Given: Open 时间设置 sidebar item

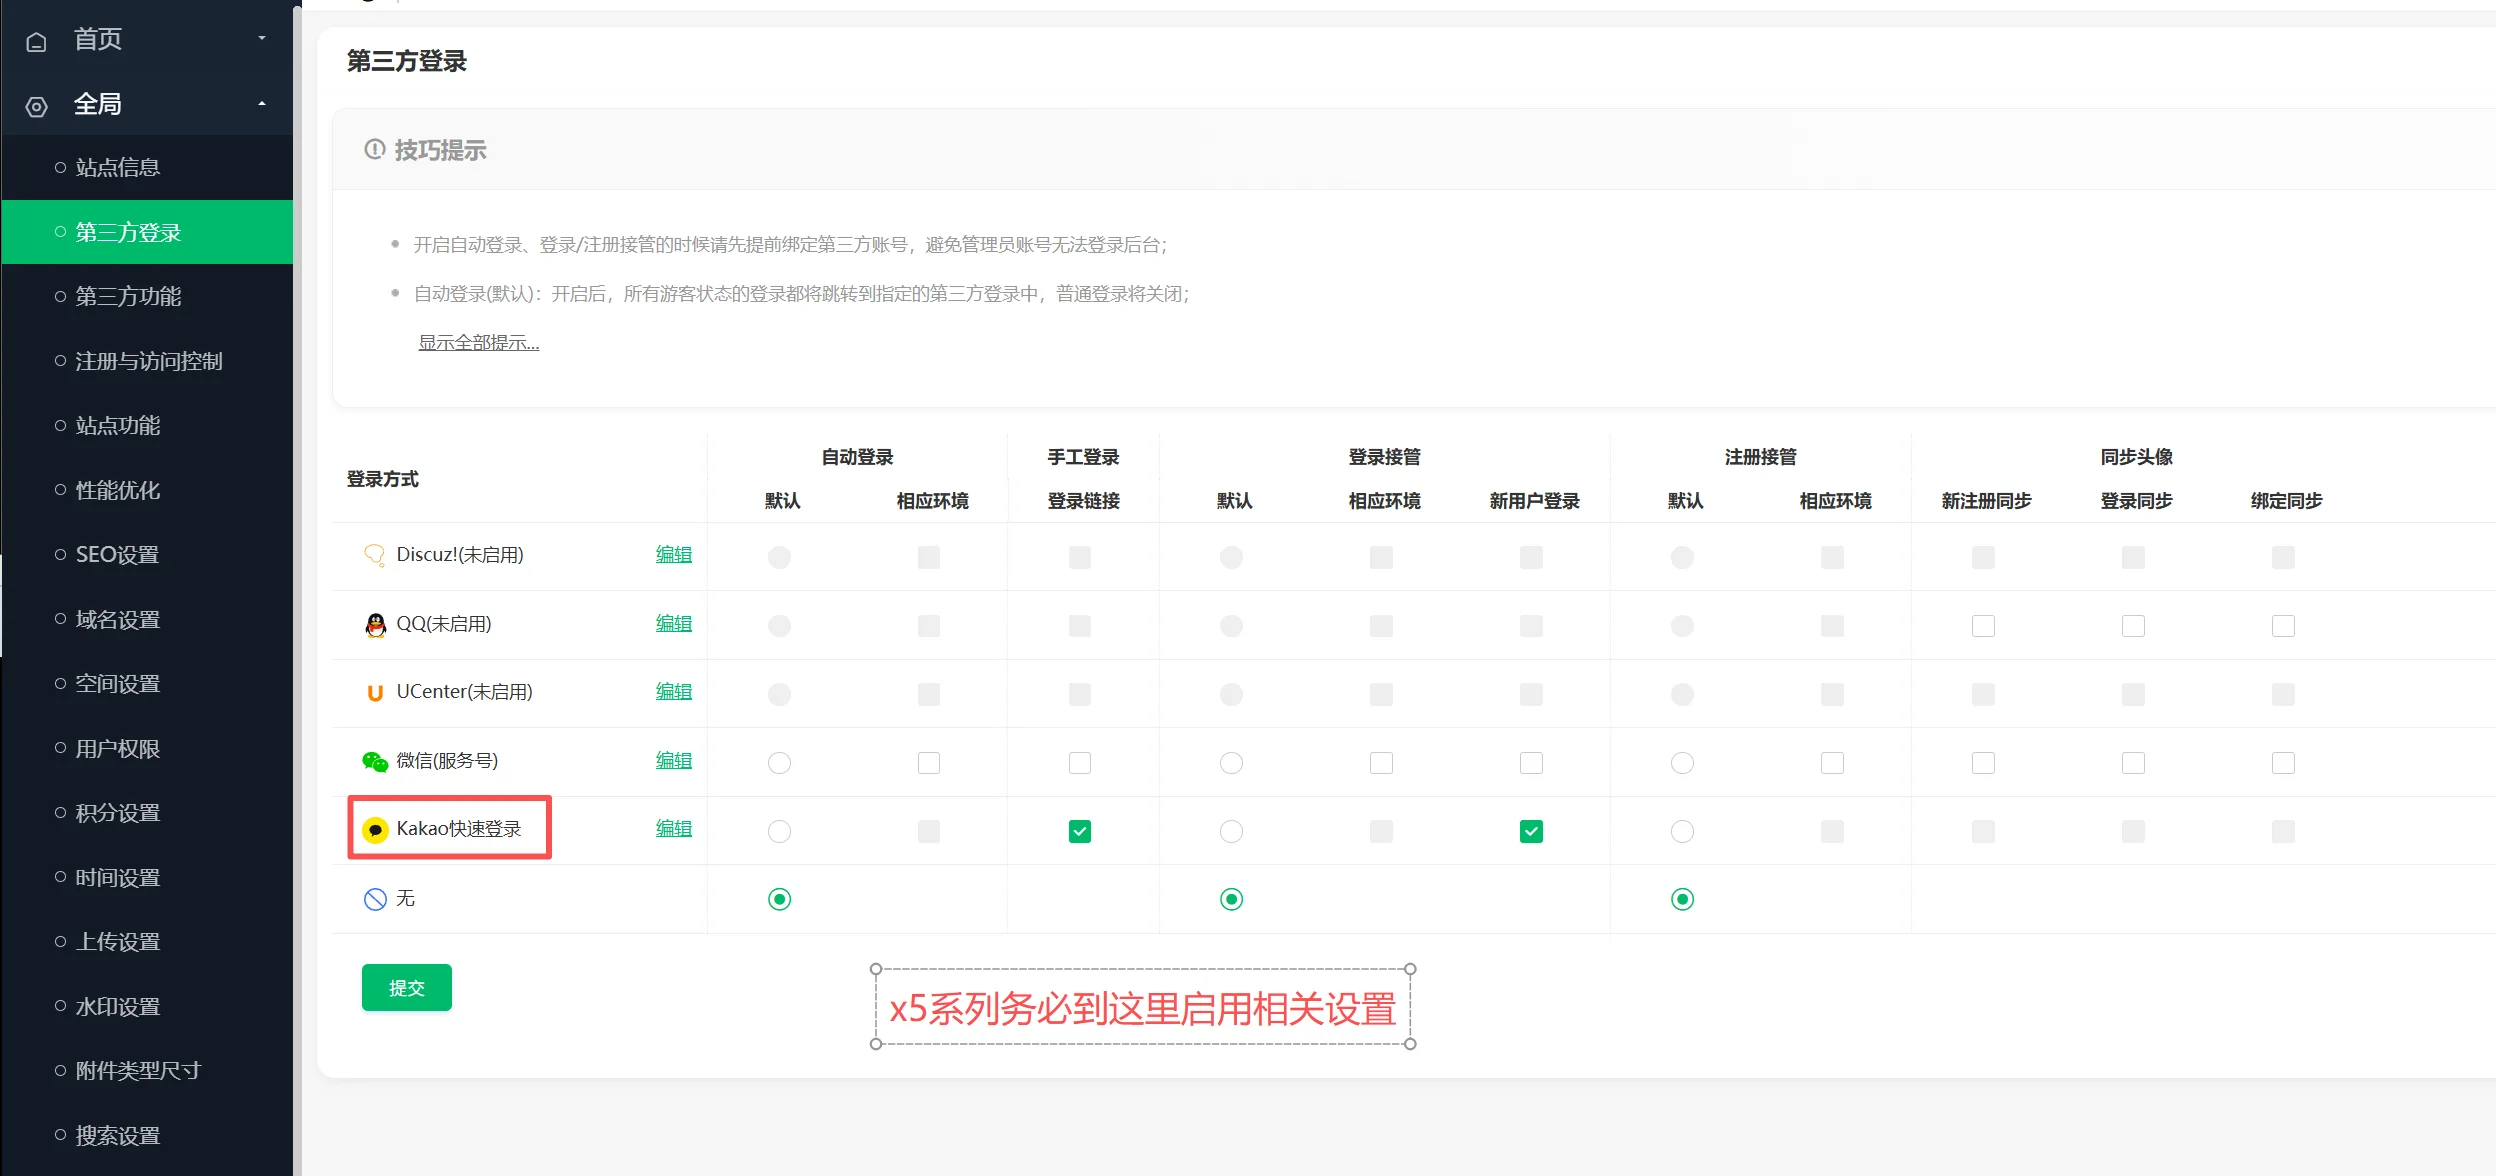Looking at the screenshot, I should point(147,877).
